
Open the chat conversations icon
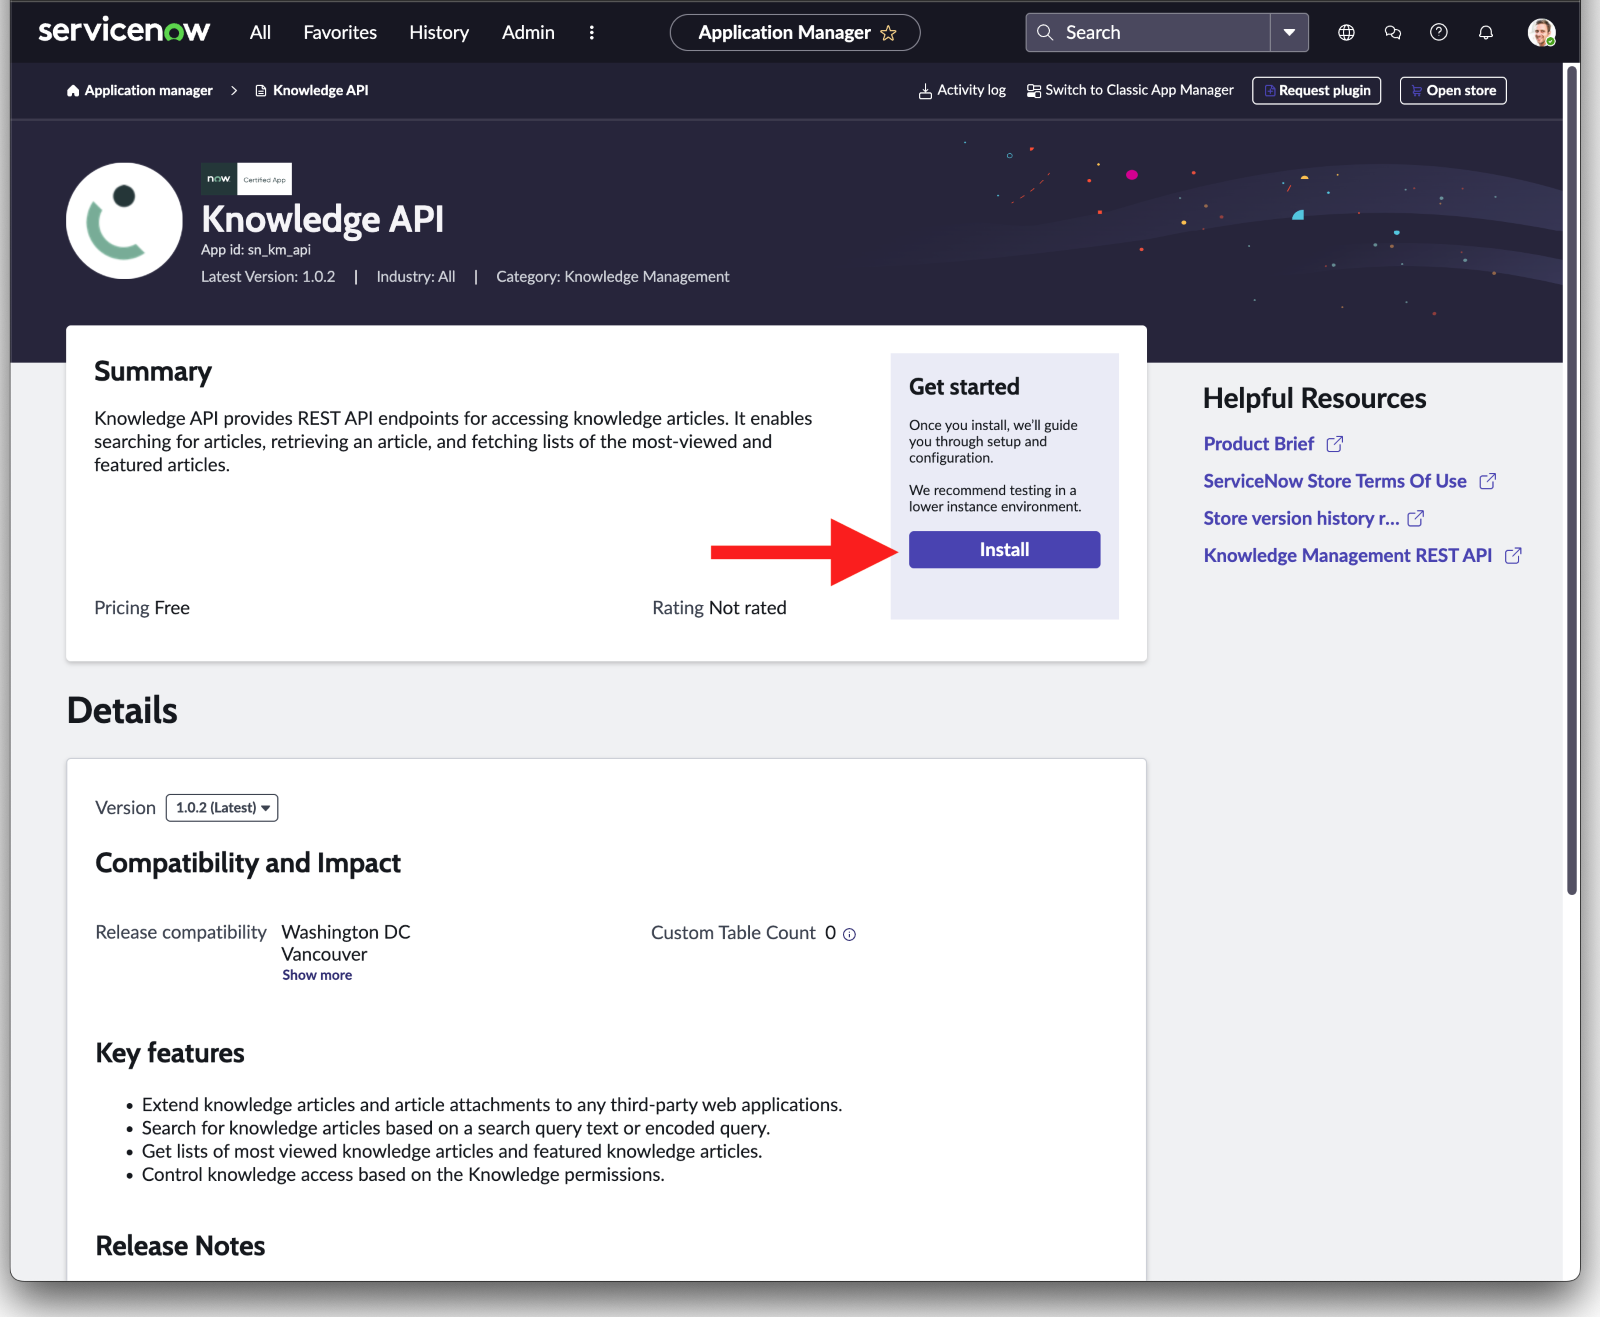point(1392,32)
